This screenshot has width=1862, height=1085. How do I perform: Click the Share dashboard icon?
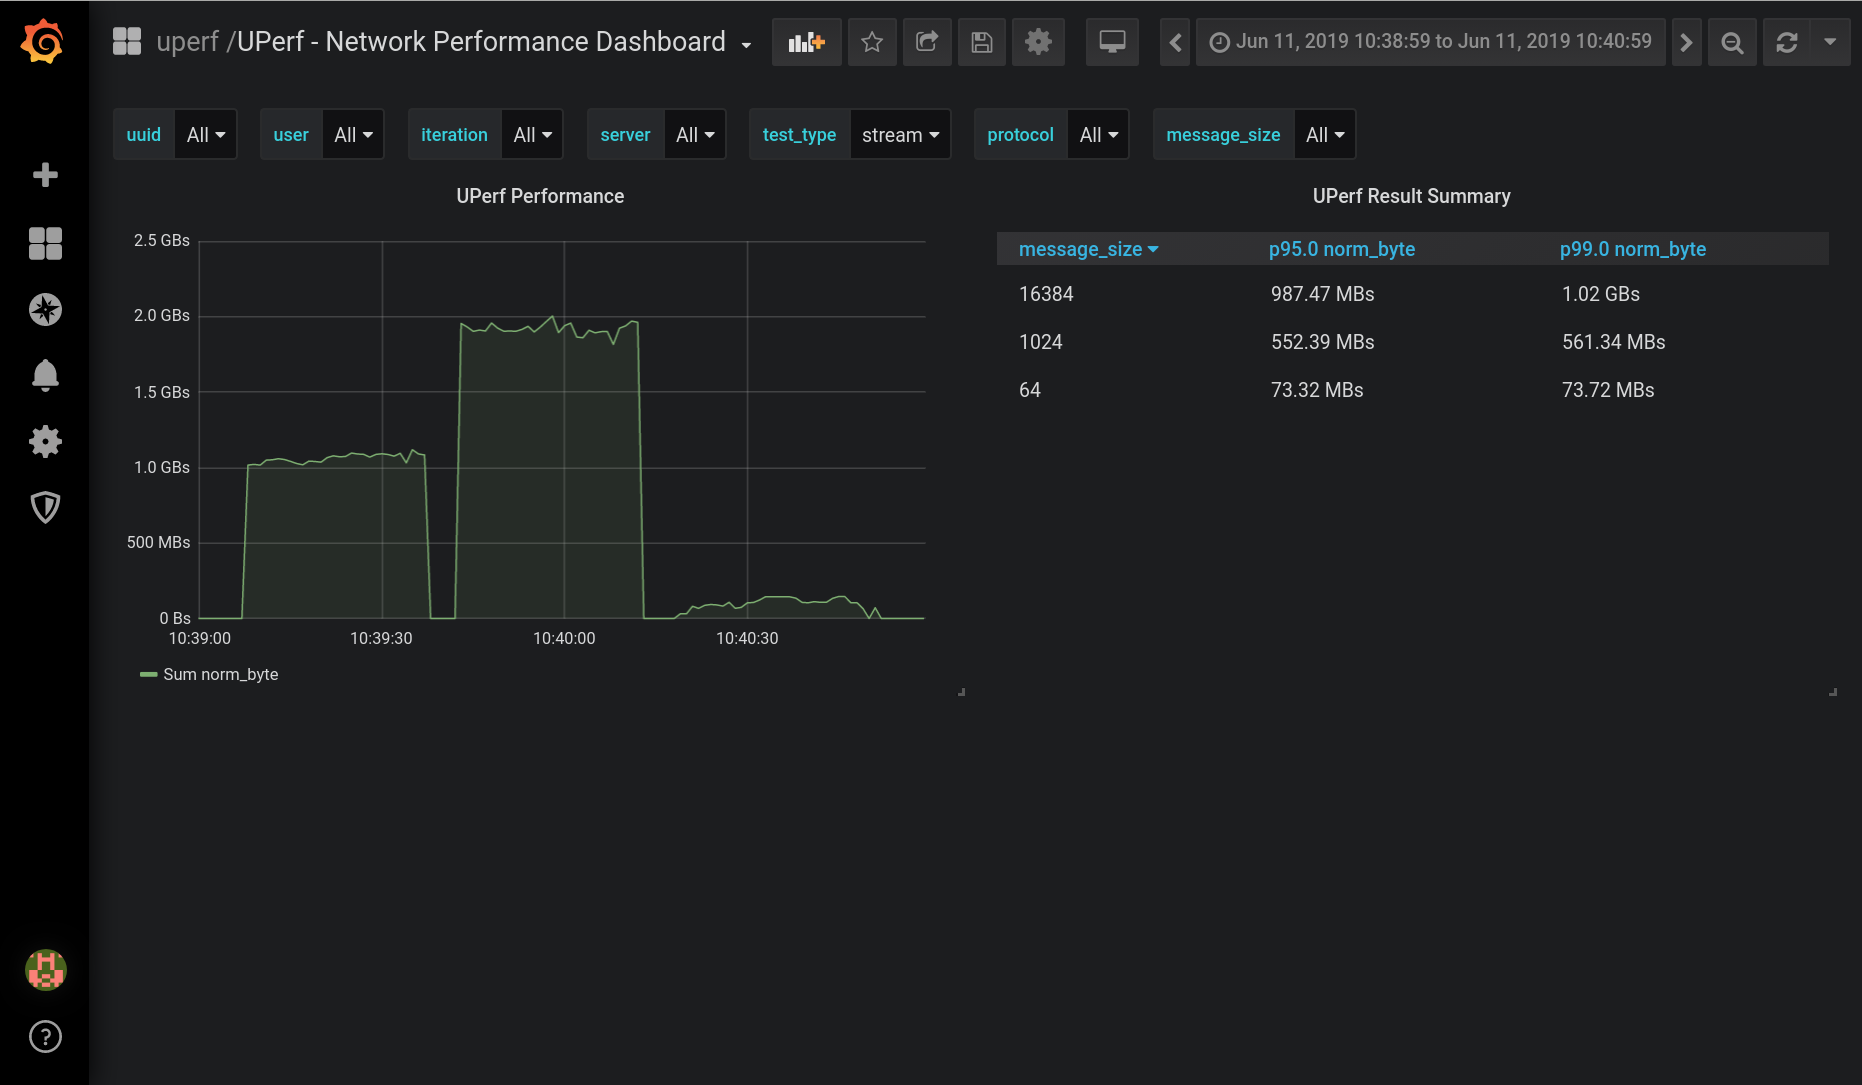coord(927,42)
